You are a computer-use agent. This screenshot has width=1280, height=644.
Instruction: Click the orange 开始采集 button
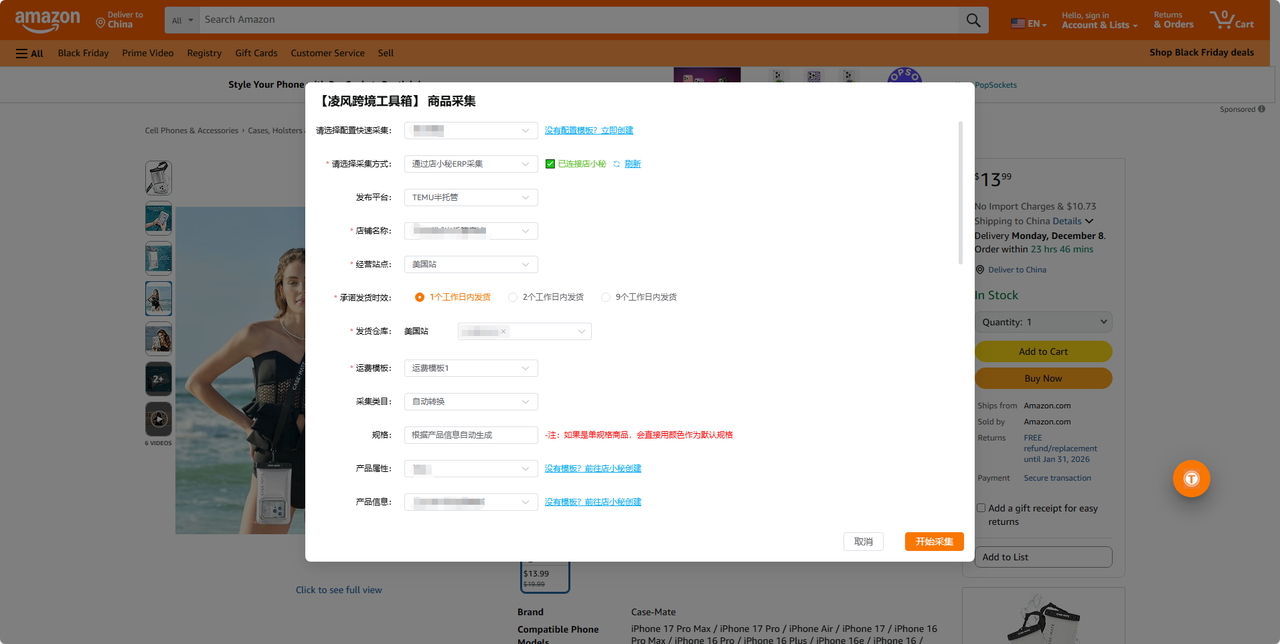pos(933,540)
